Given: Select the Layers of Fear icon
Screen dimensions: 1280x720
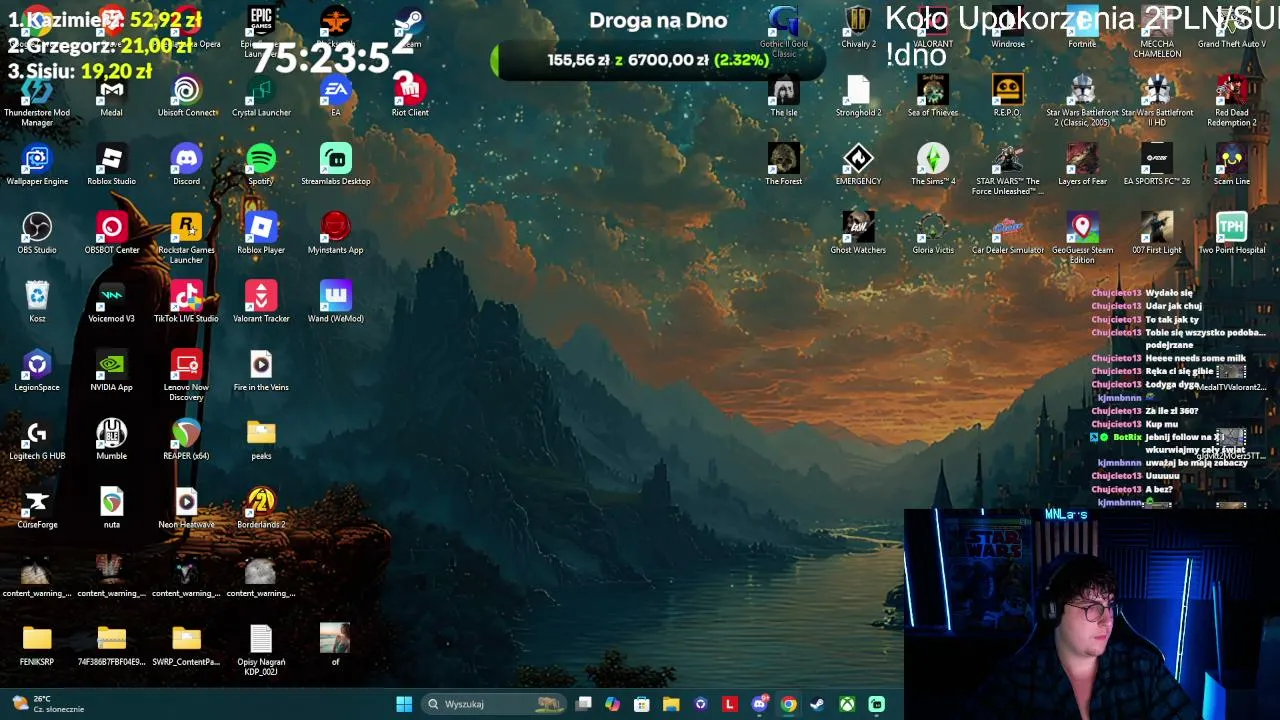Looking at the screenshot, I should [x=1082, y=166].
